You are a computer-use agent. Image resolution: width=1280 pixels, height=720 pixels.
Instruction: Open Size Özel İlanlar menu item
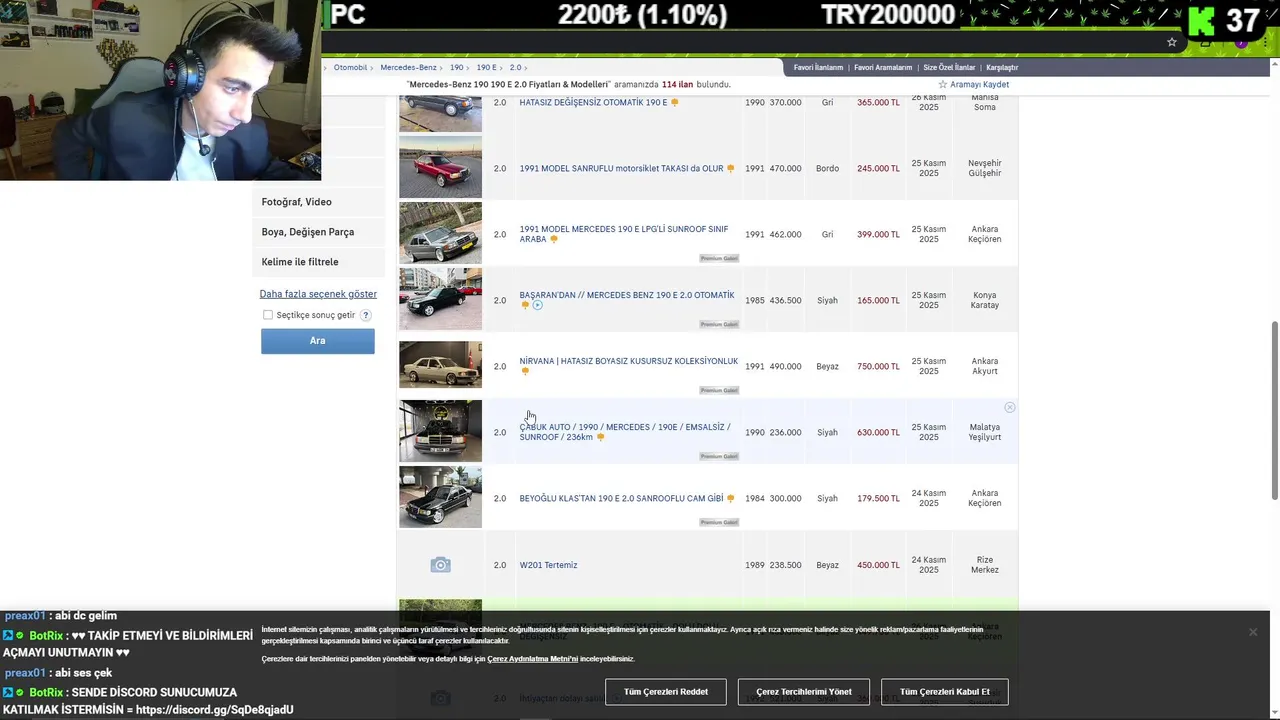point(949,68)
